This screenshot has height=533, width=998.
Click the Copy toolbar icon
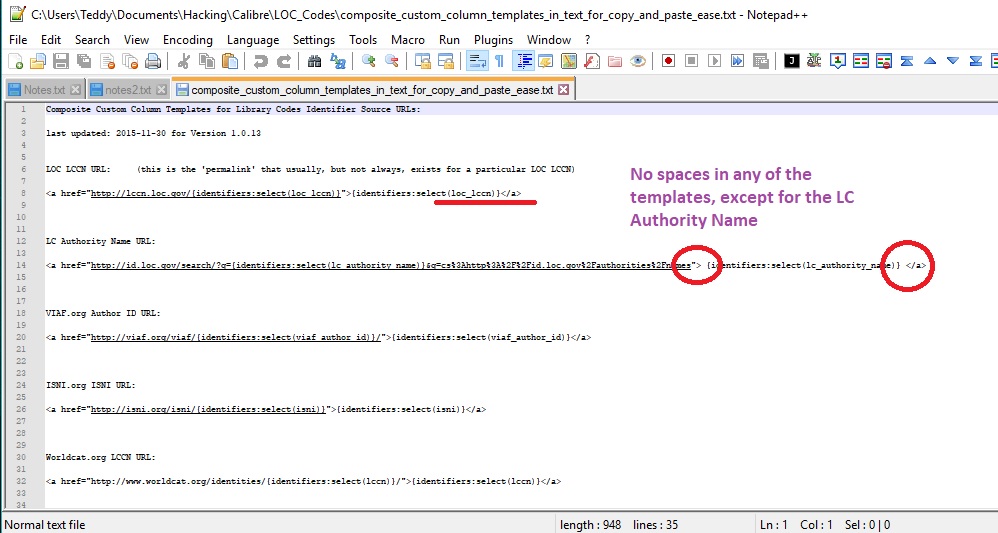click(207, 61)
